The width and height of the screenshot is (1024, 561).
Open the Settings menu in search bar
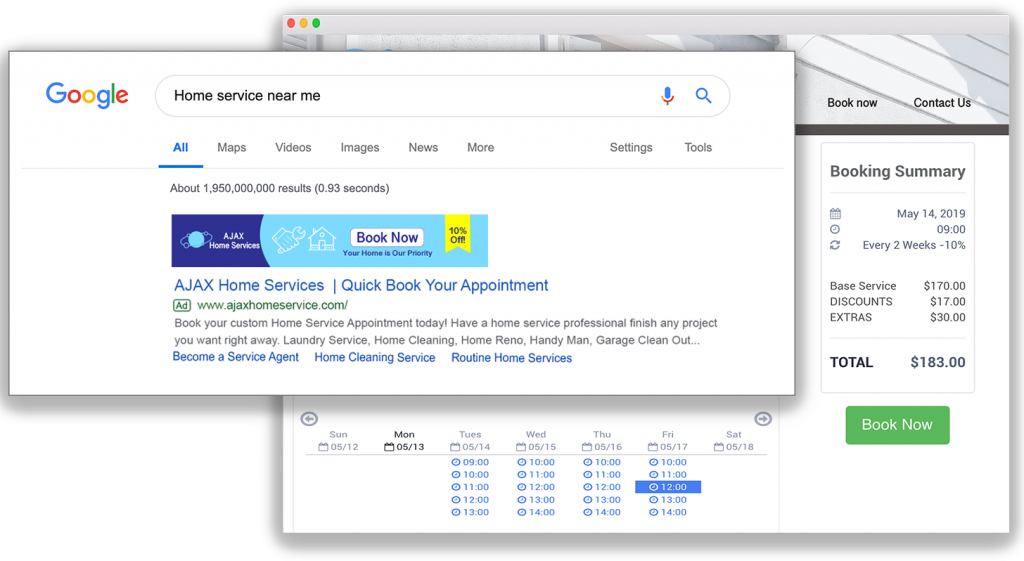(x=631, y=148)
